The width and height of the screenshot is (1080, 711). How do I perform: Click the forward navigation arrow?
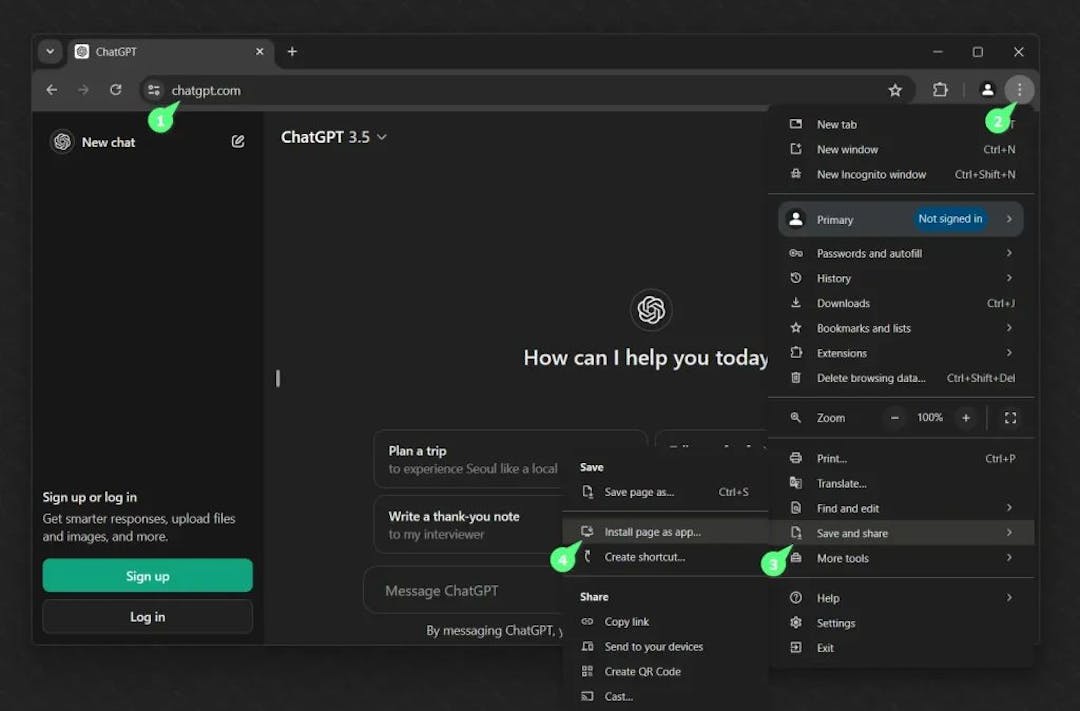(83, 90)
